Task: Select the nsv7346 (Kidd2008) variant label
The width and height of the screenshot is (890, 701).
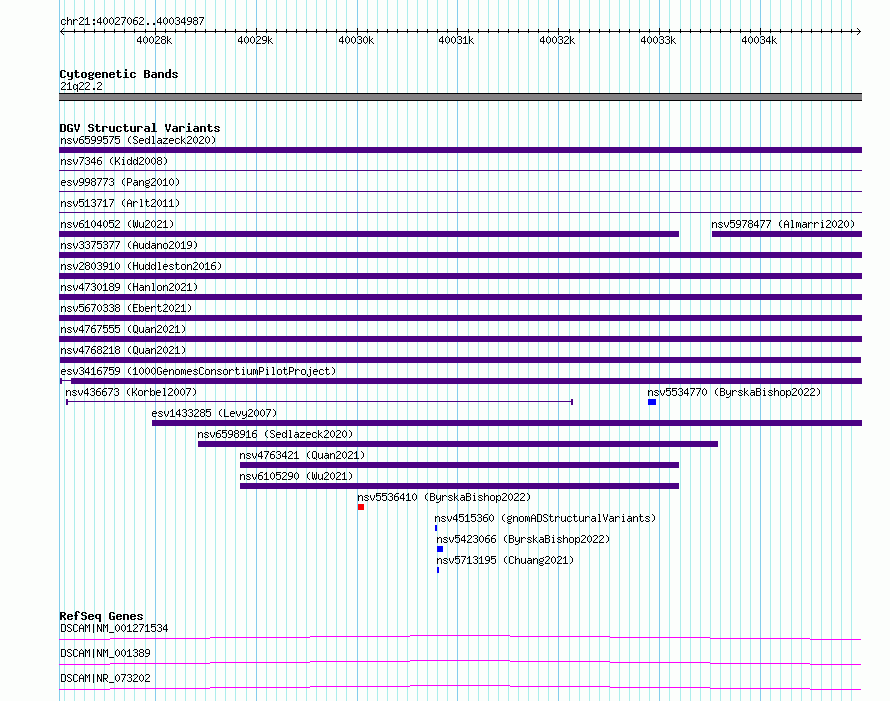Action: click(114, 161)
